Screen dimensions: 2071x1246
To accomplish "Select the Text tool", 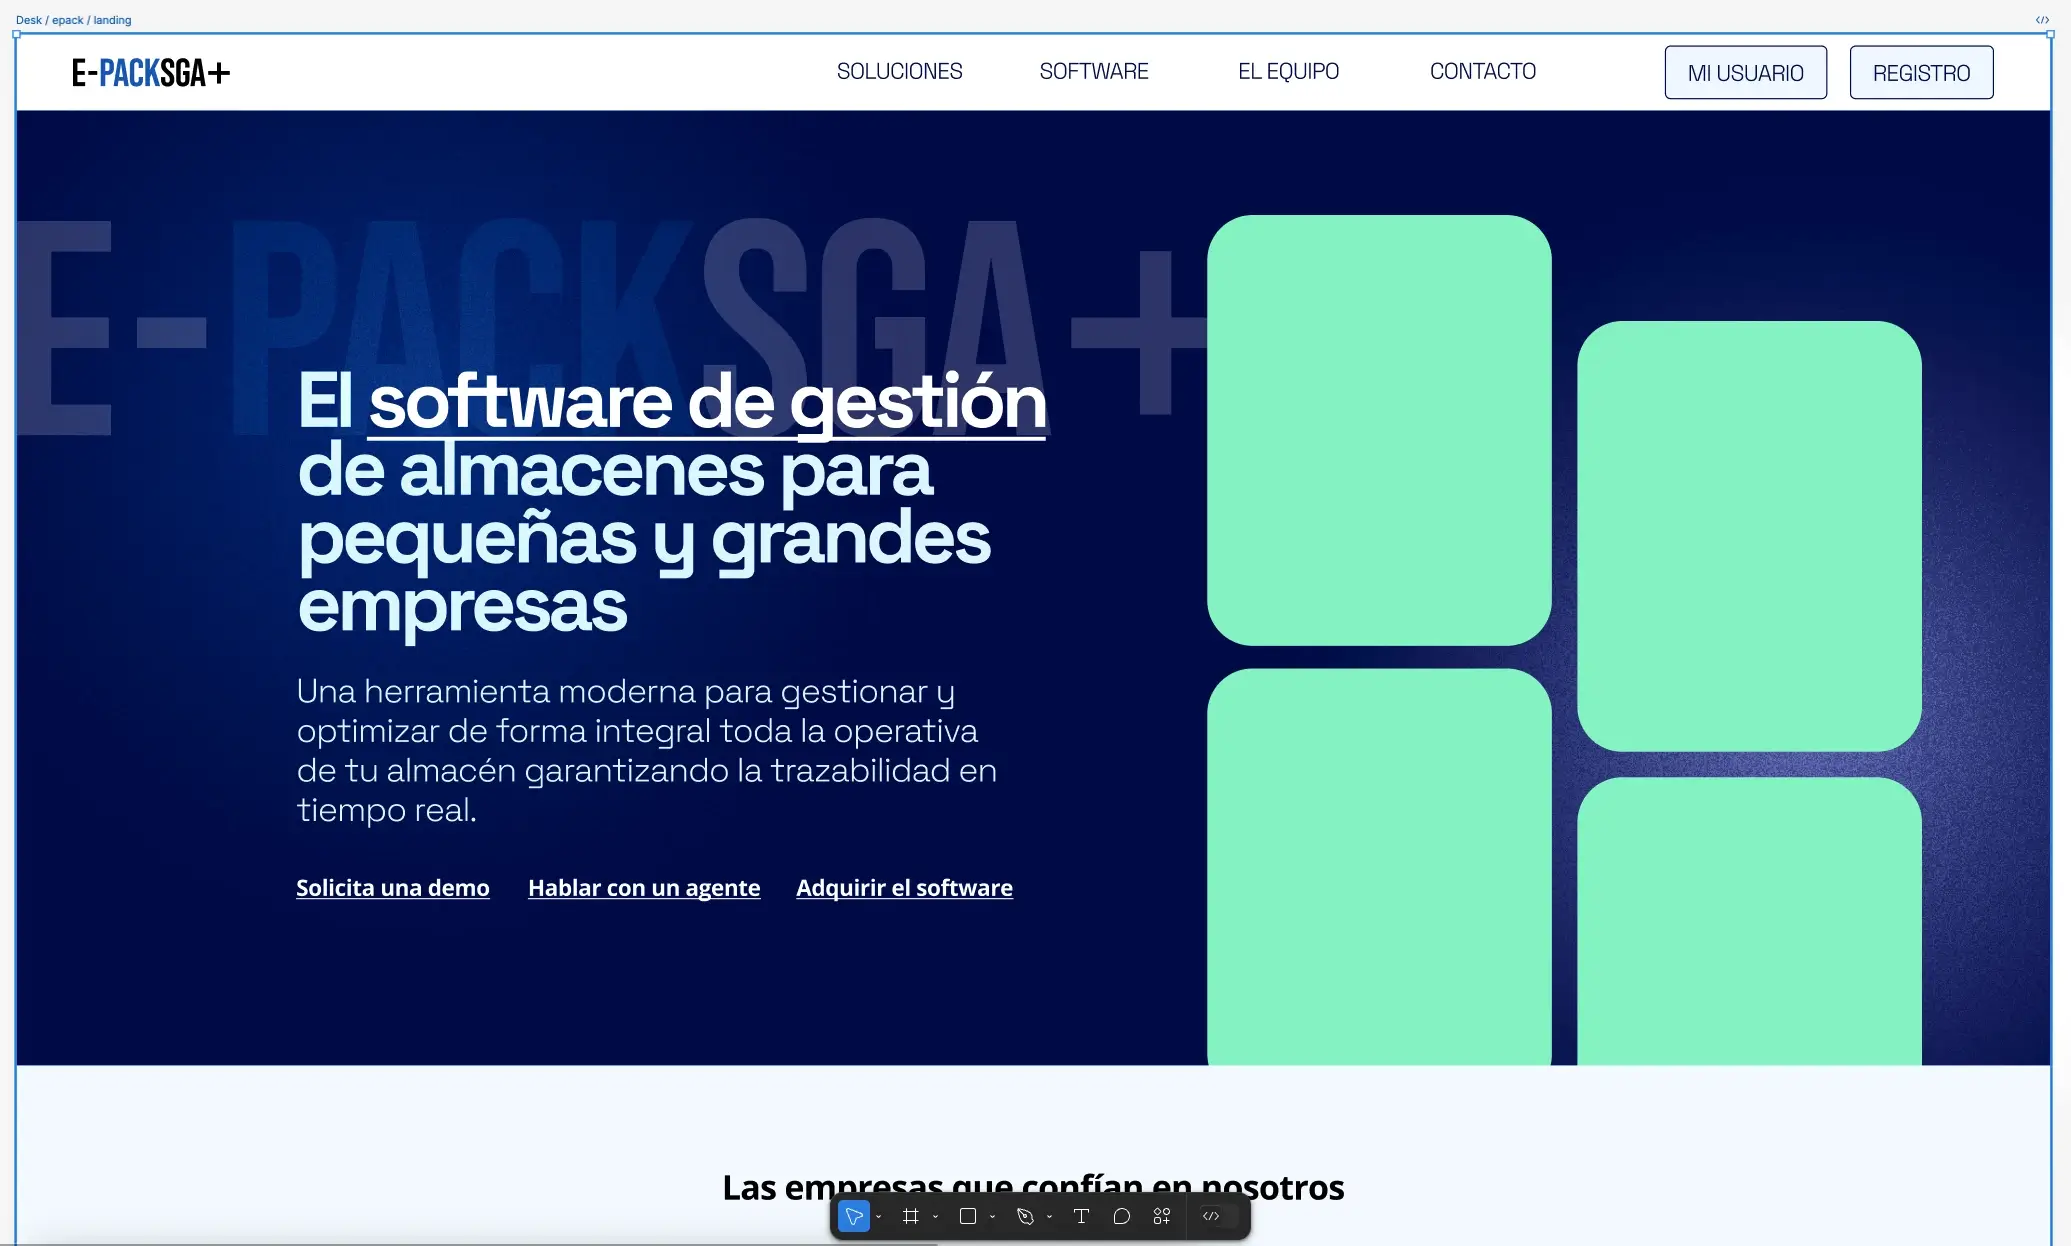I will (x=1081, y=1216).
